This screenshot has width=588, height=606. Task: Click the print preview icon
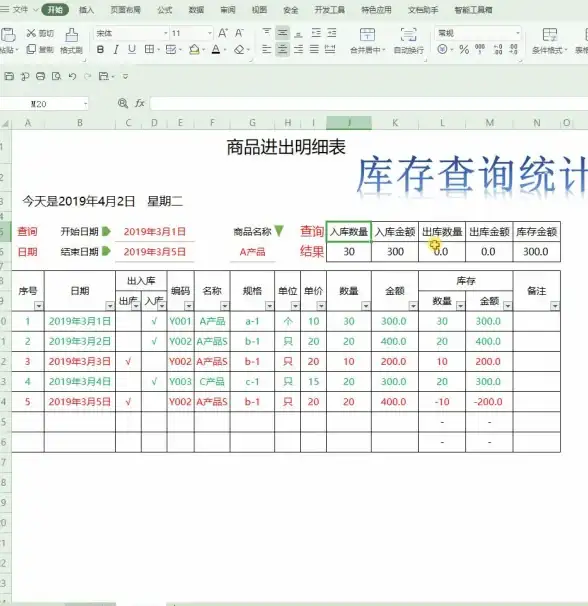pyautogui.click(x=56, y=77)
